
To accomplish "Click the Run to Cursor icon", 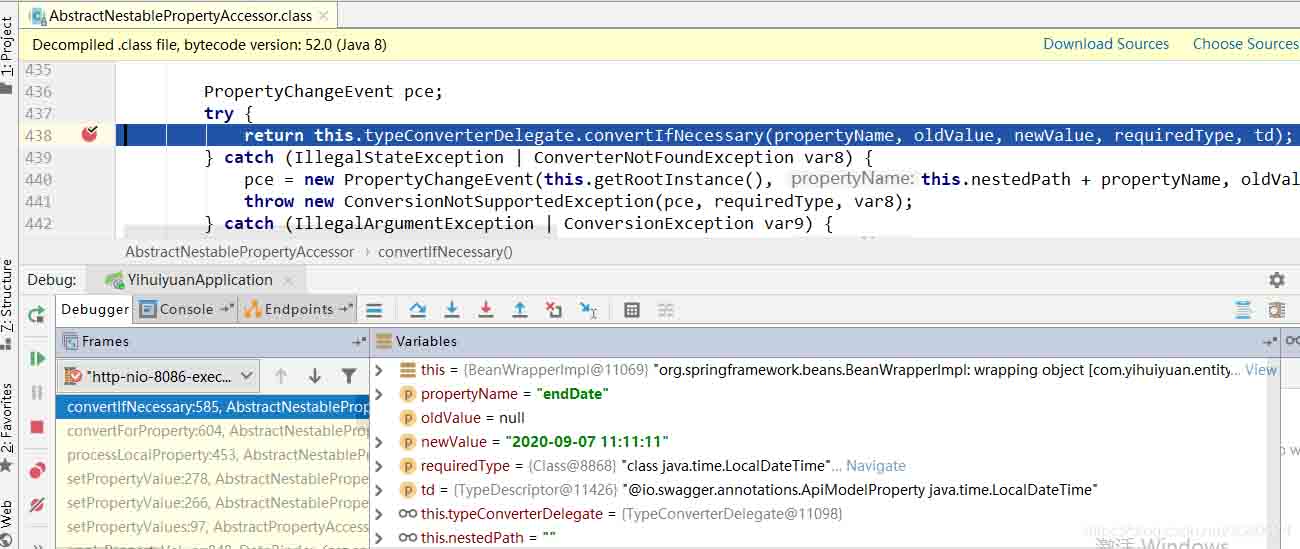I will click(589, 310).
